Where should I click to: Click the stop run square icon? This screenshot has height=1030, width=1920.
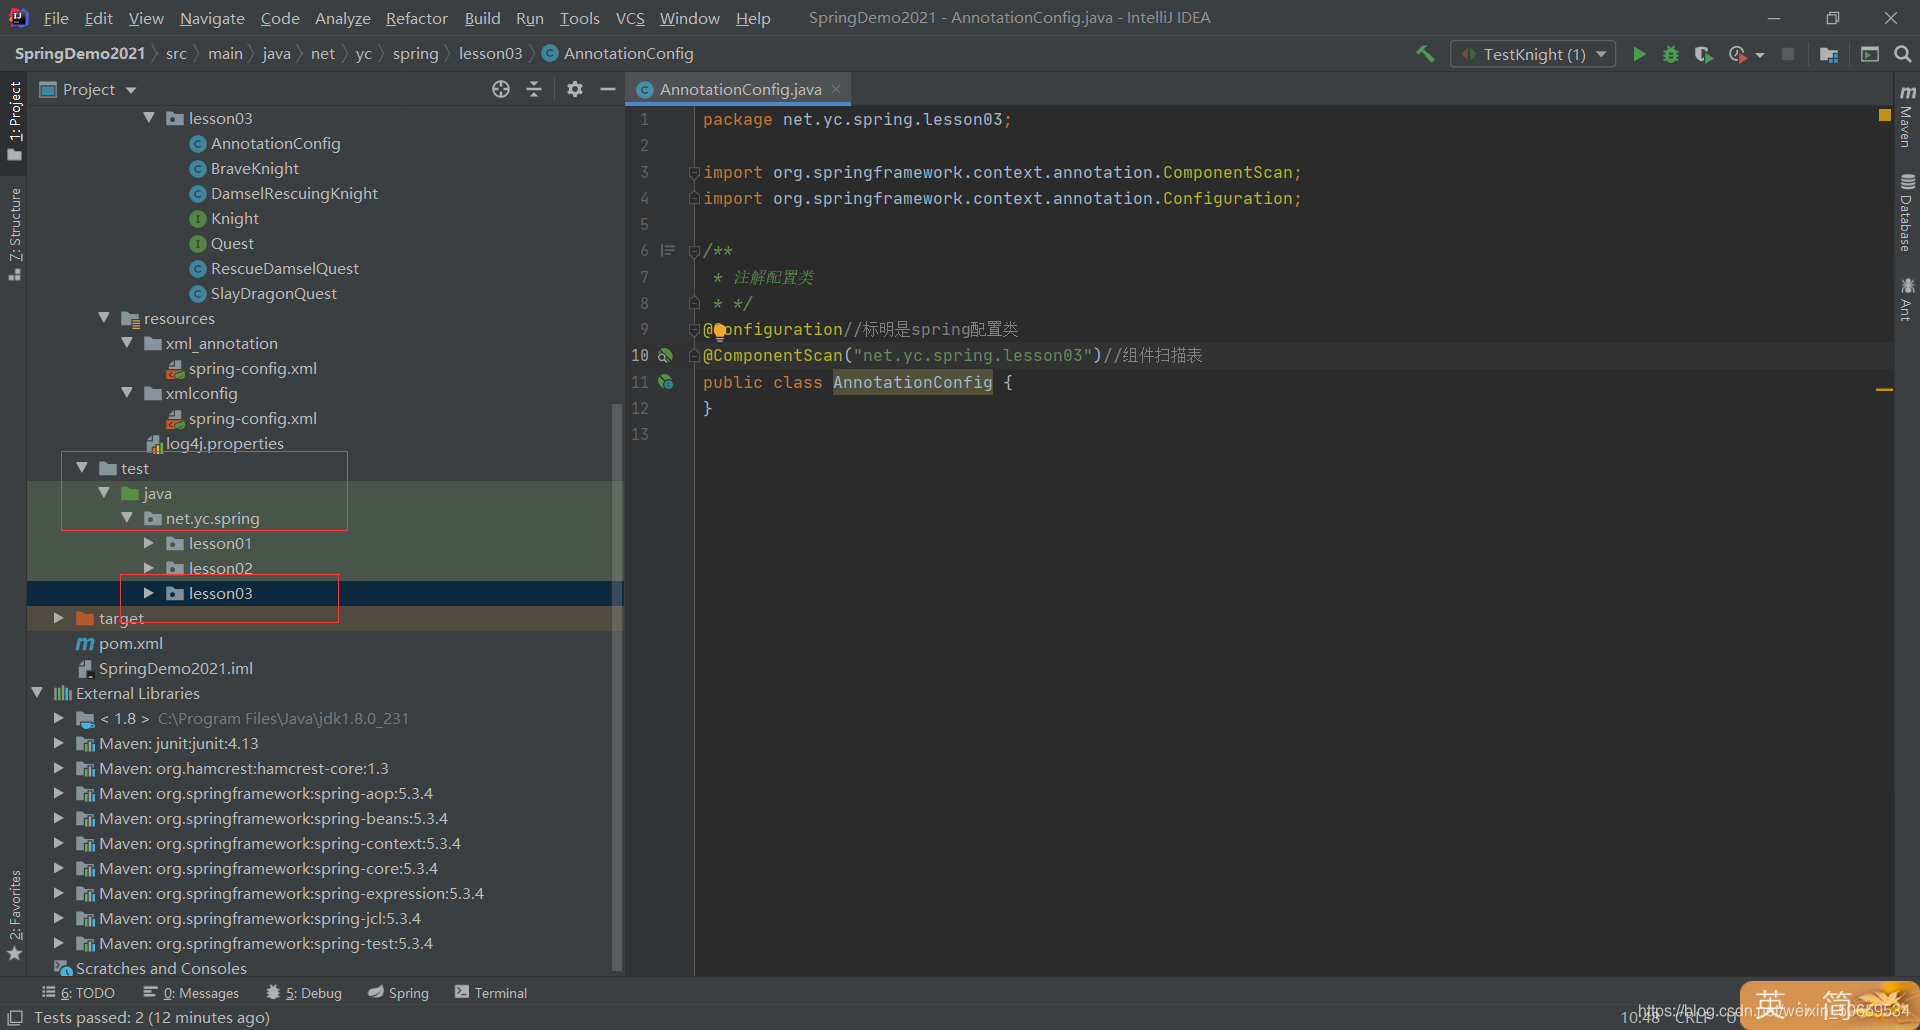pyautogui.click(x=1788, y=54)
